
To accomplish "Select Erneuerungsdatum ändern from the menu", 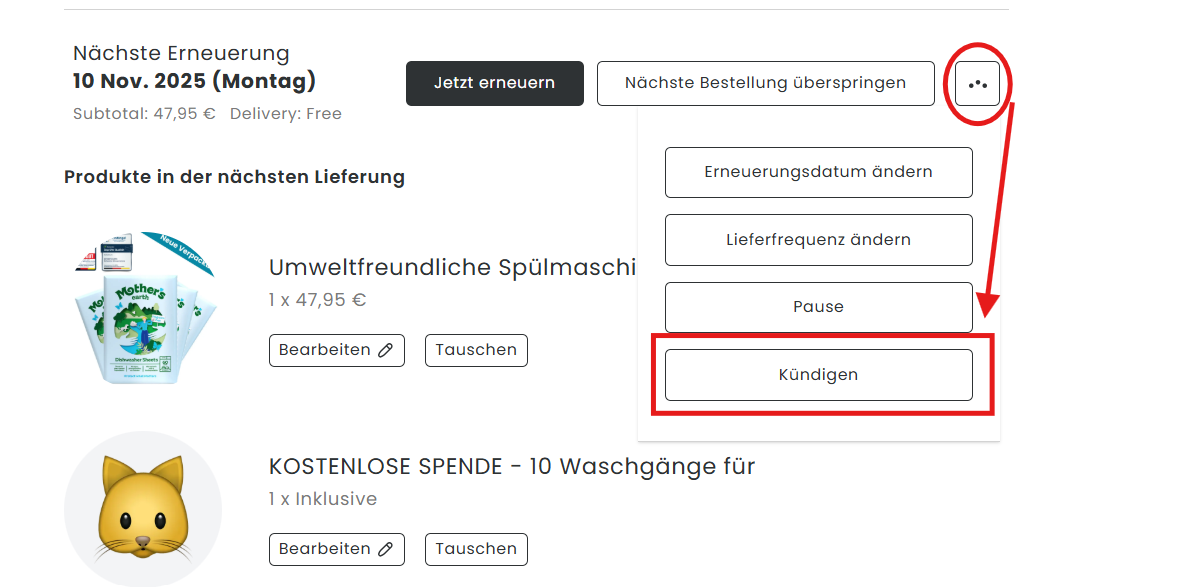I will (818, 172).
